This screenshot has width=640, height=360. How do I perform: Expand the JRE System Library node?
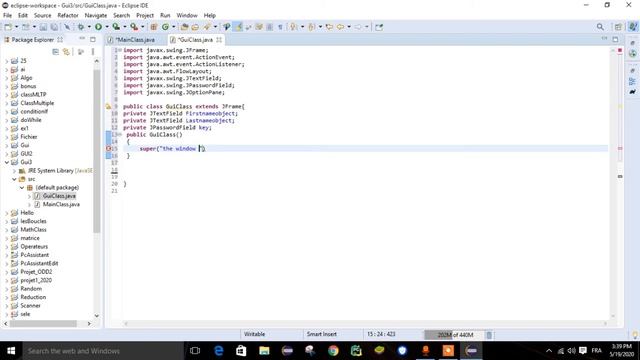point(14,171)
